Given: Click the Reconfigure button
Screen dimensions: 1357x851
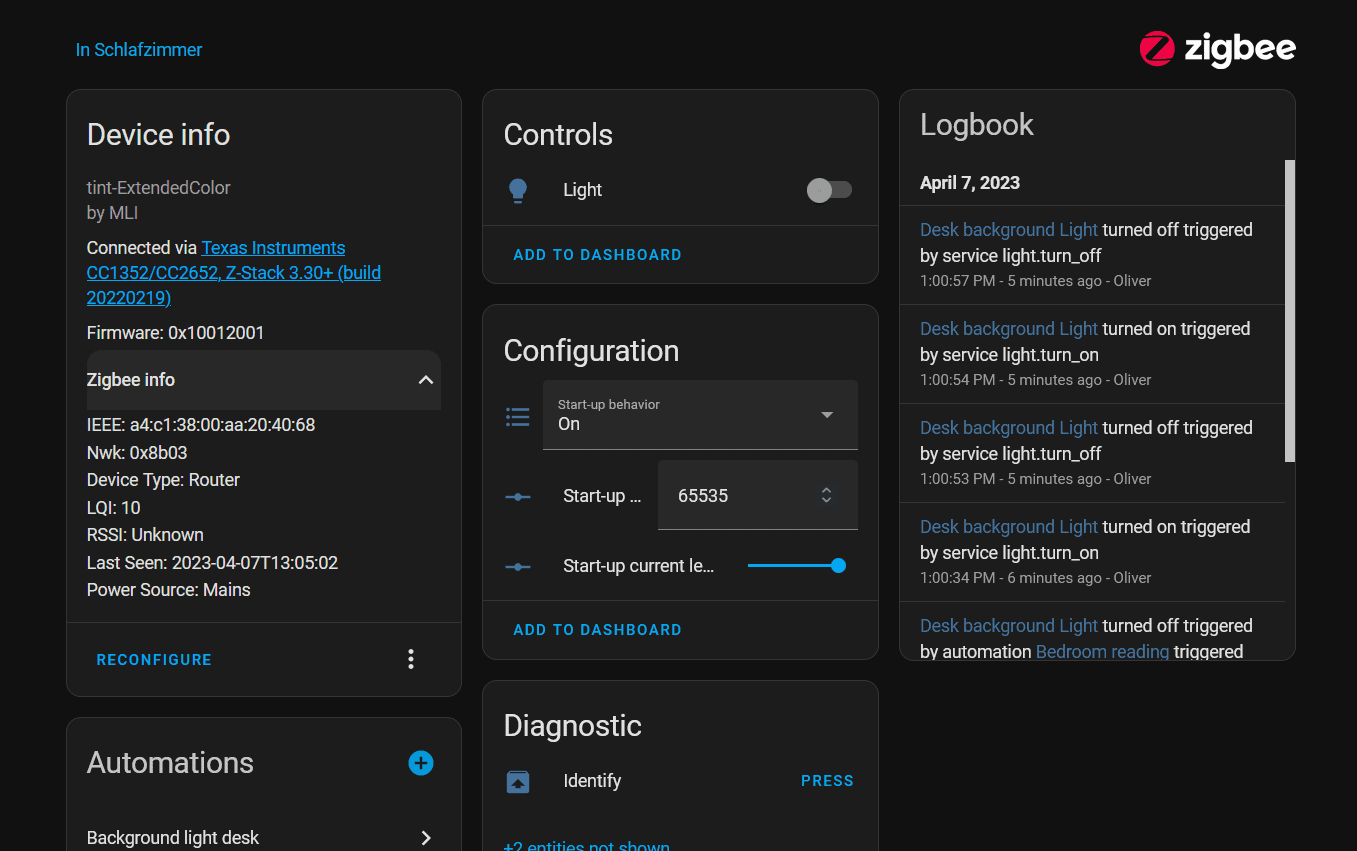Looking at the screenshot, I should click(x=154, y=660).
